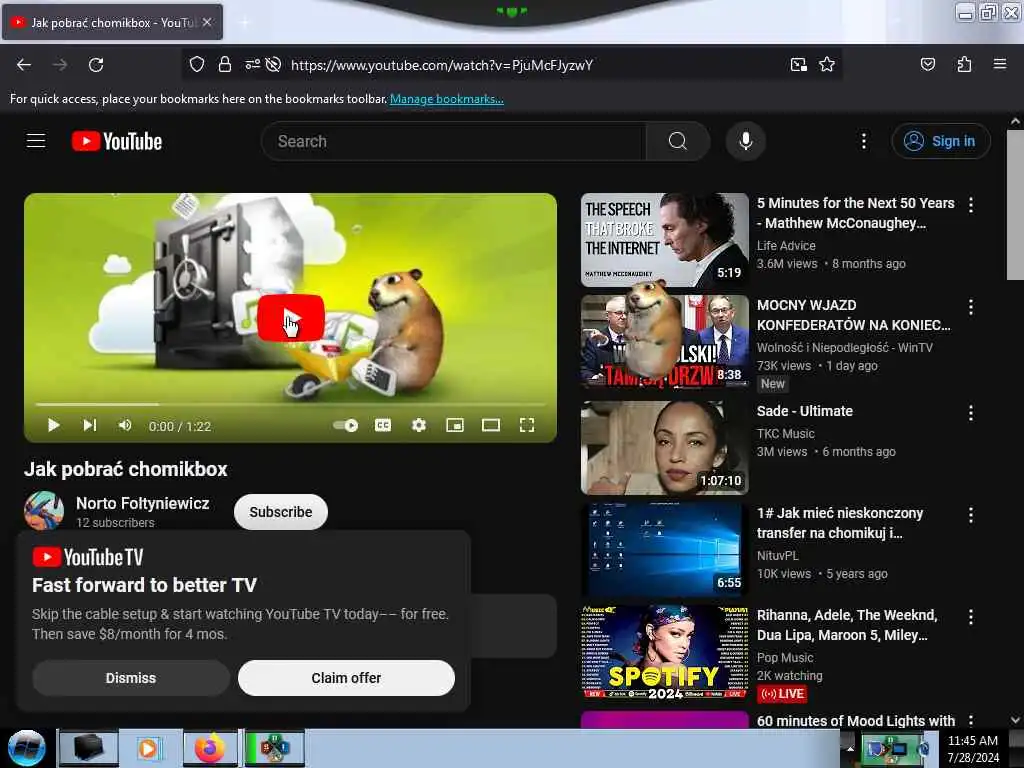Search with your voice microphone

pyautogui.click(x=745, y=141)
